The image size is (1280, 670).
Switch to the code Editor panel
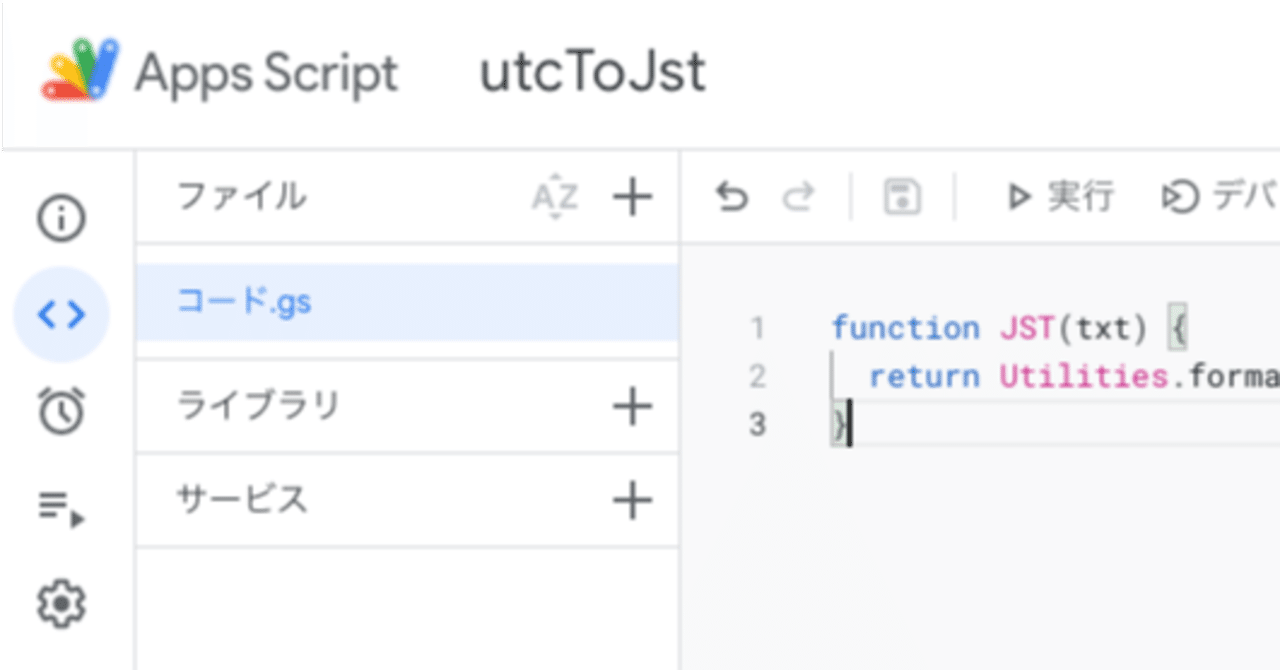coord(62,314)
